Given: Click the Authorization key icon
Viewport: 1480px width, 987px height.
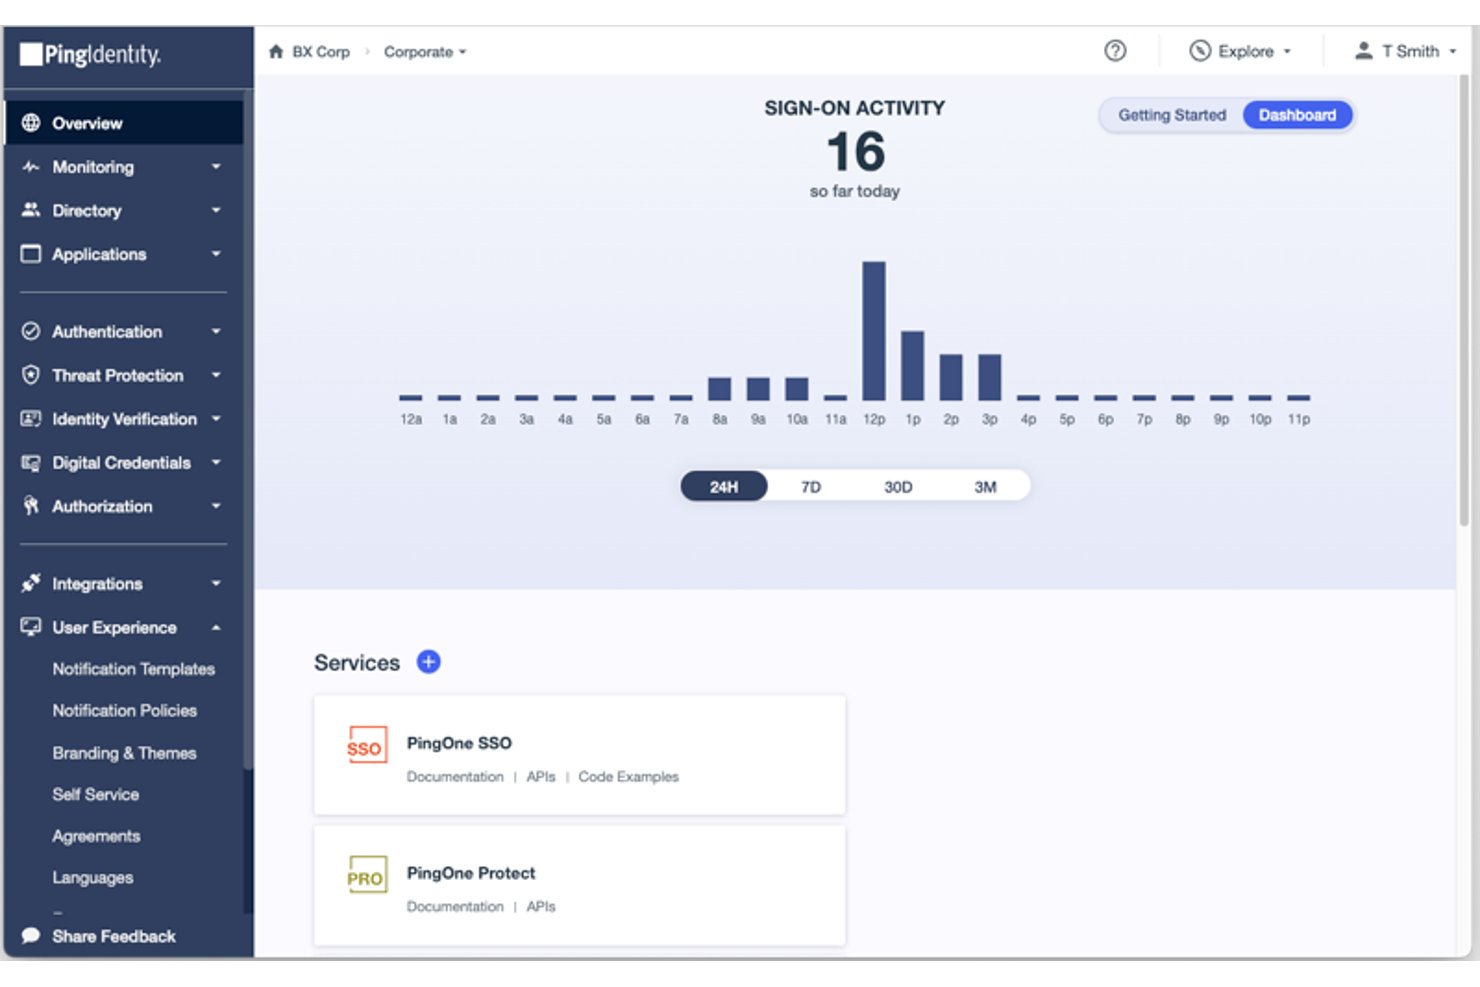Looking at the screenshot, I should point(31,506).
